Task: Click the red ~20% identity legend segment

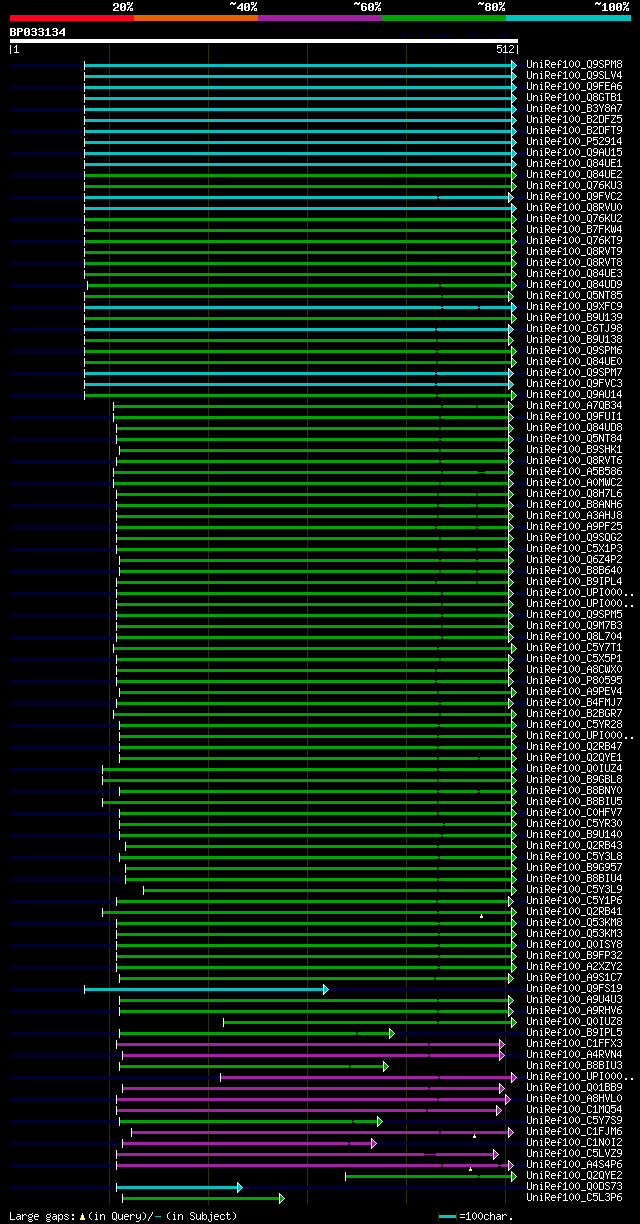Action: pyautogui.click(x=72, y=18)
